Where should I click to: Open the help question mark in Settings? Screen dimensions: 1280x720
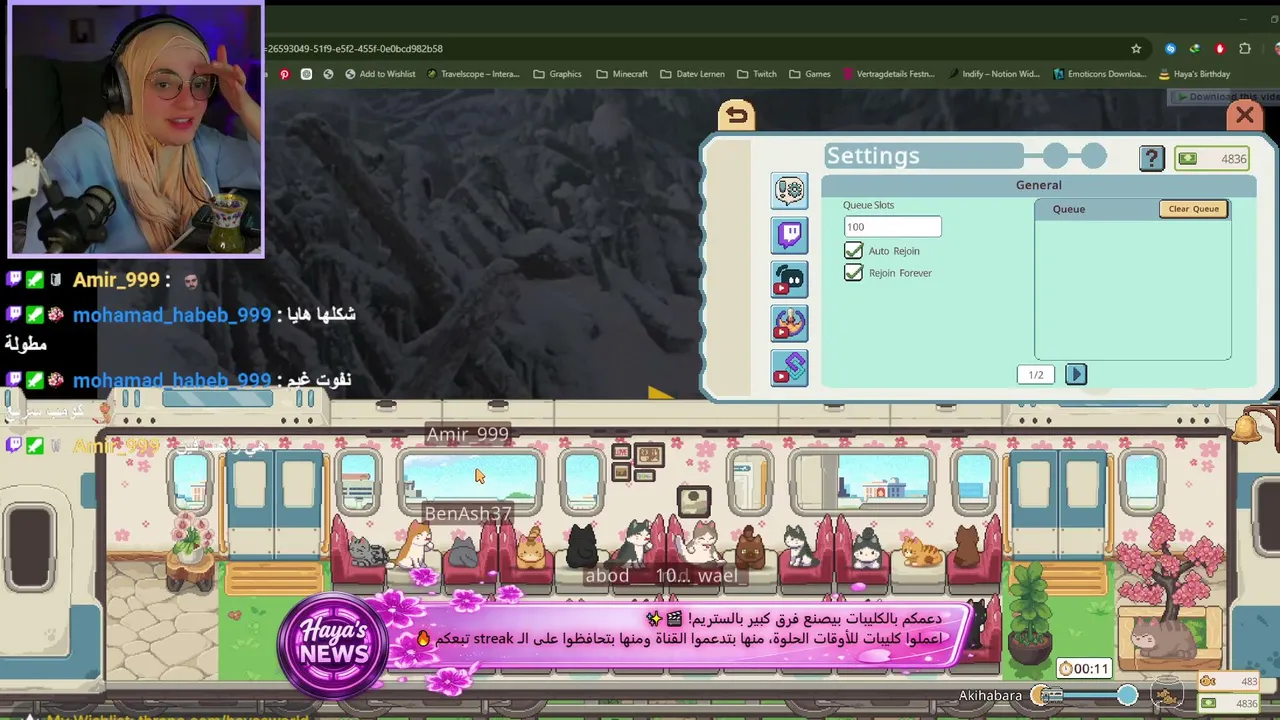[x=1151, y=158]
